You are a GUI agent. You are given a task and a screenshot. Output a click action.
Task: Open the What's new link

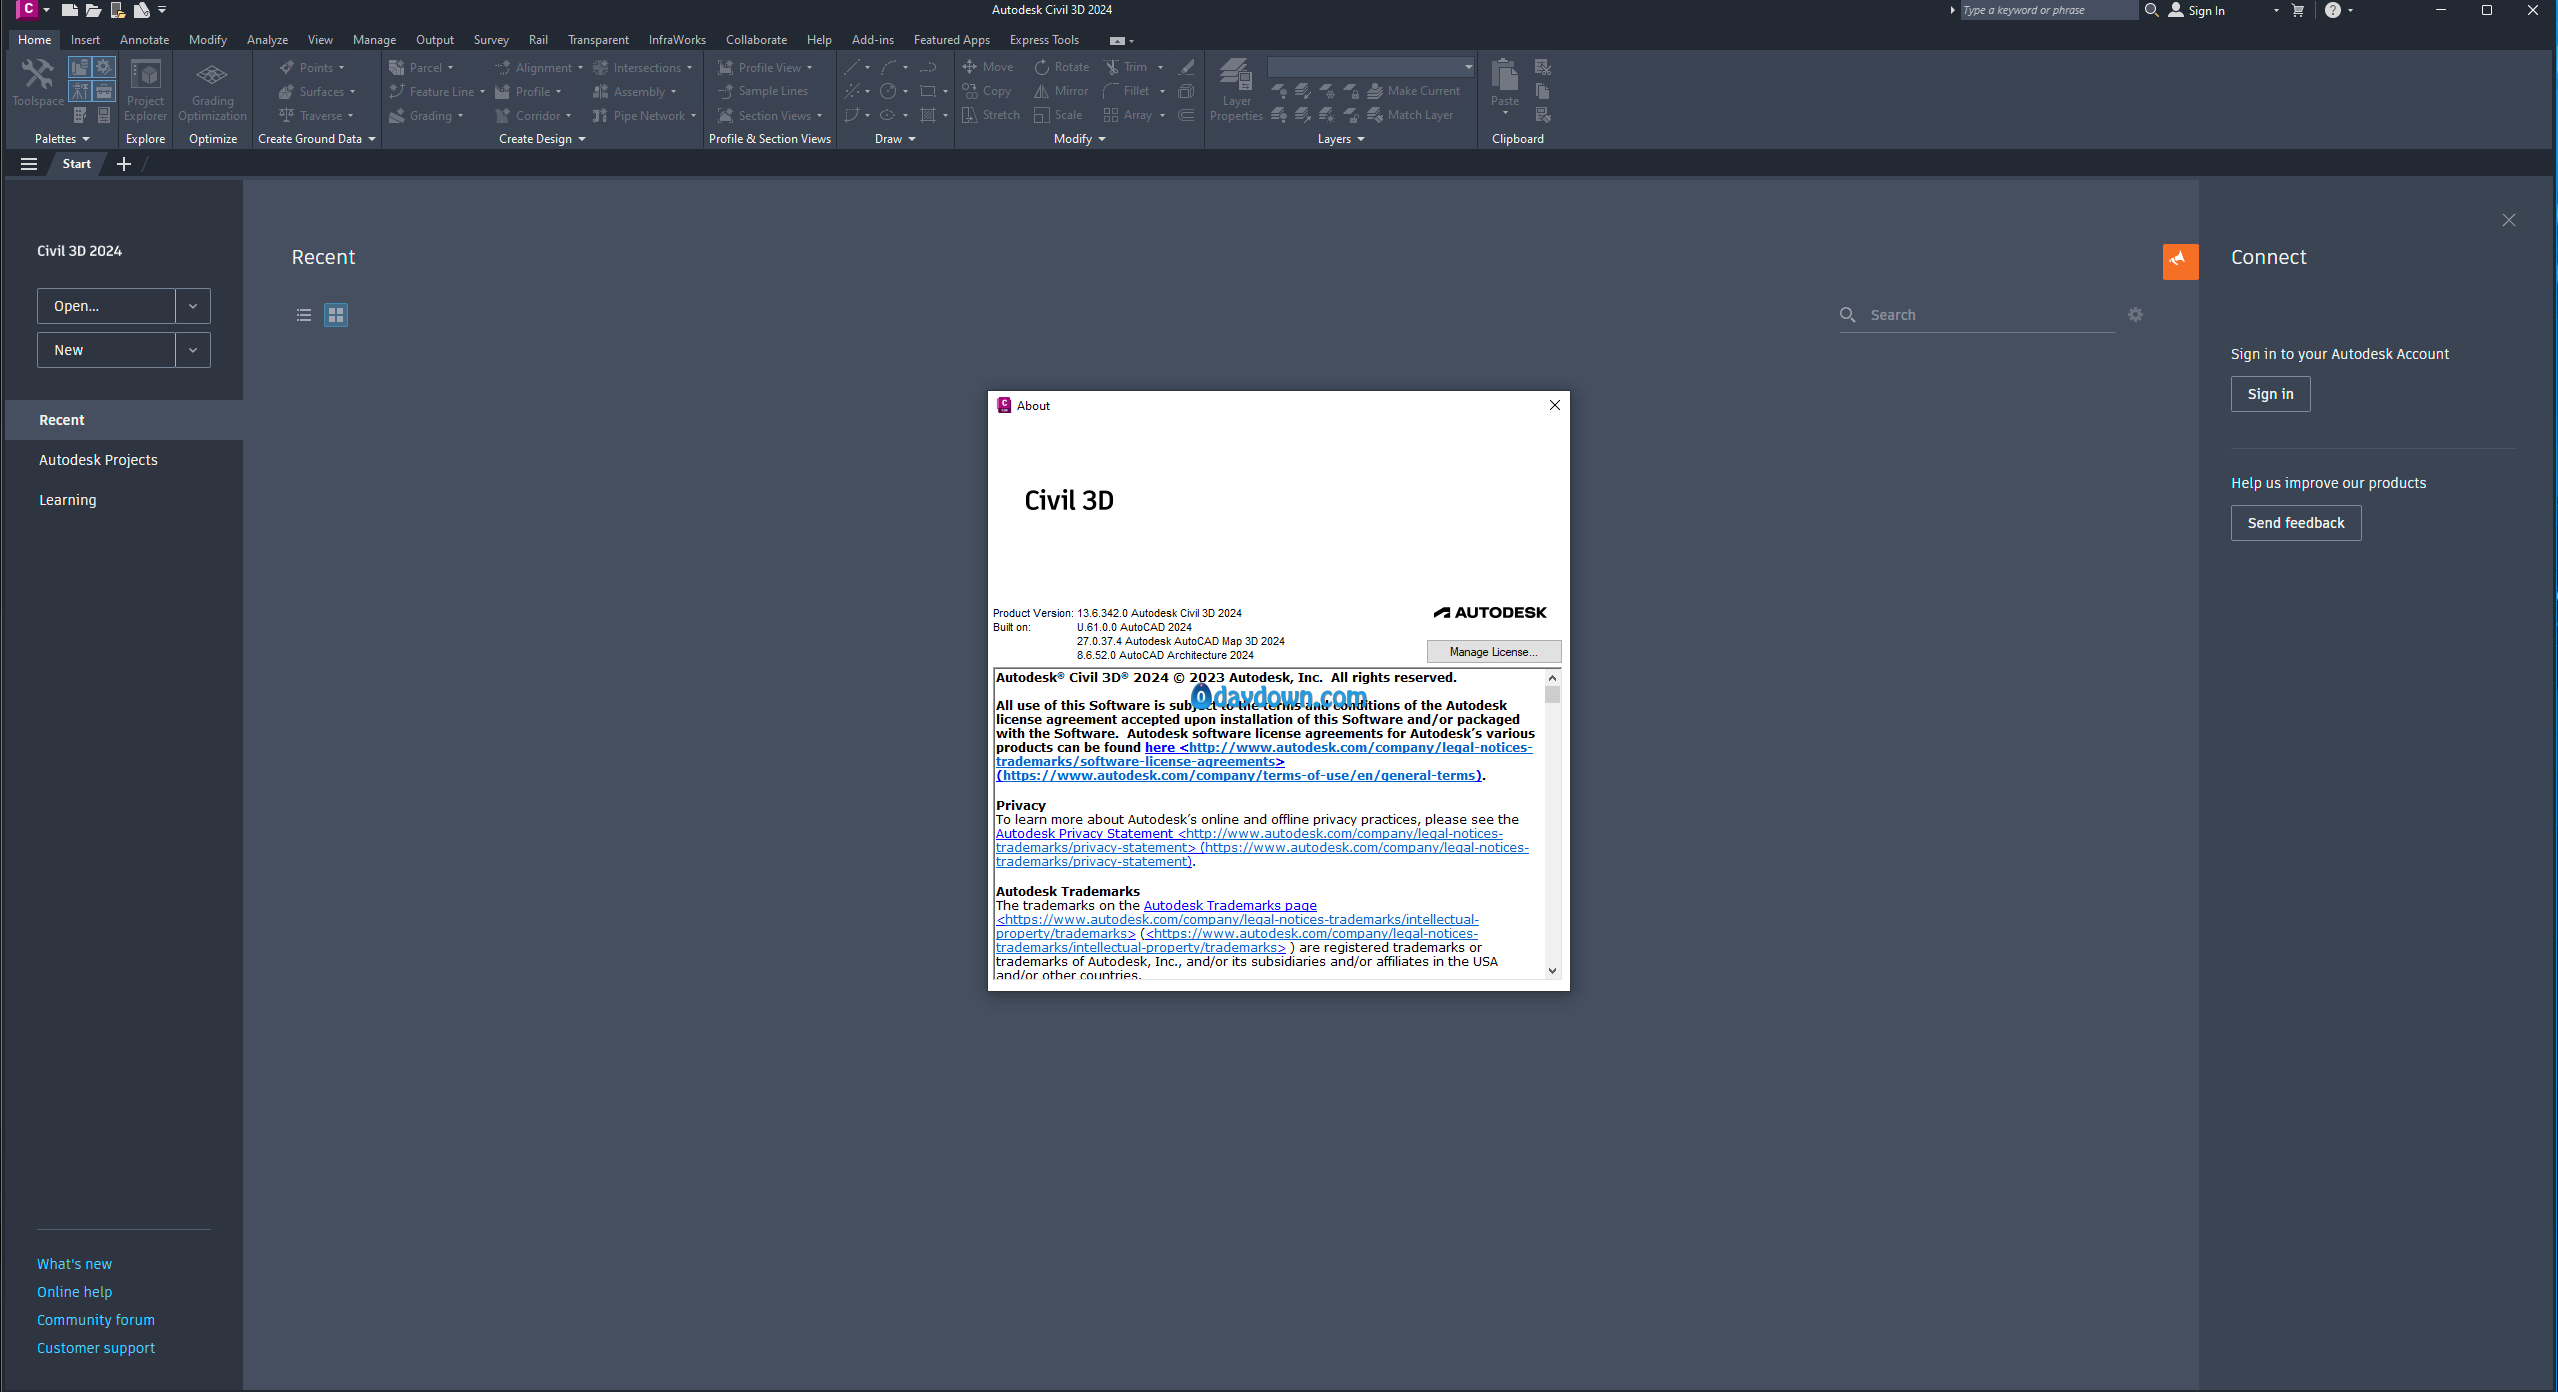point(74,1264)
